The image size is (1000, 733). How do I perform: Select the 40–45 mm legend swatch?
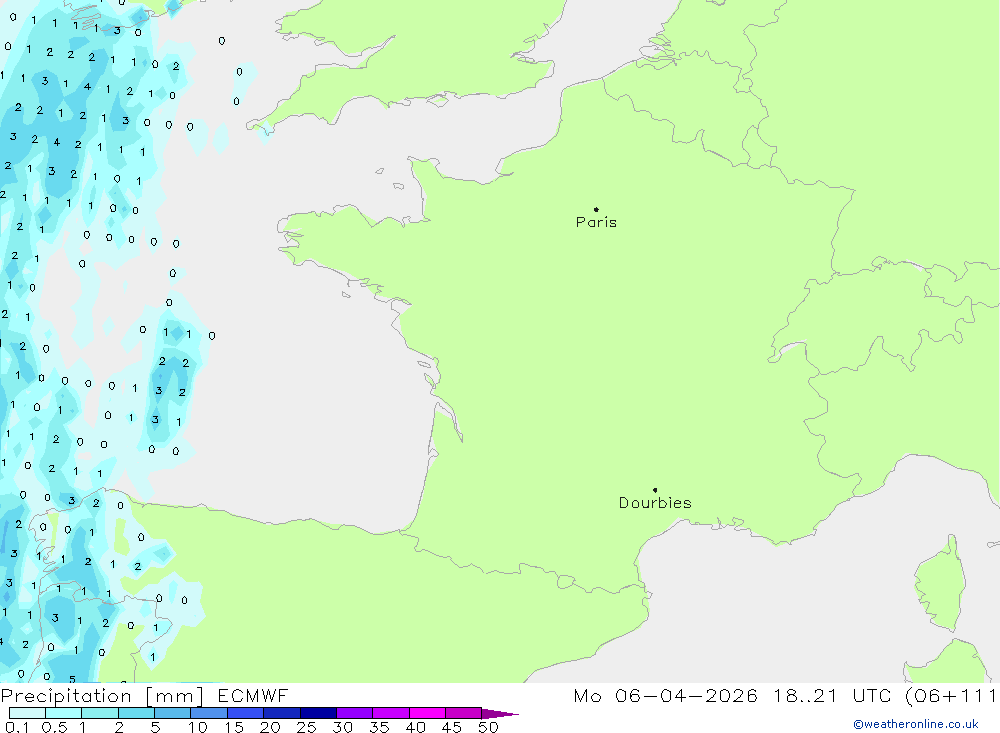[x=427, y=713]
